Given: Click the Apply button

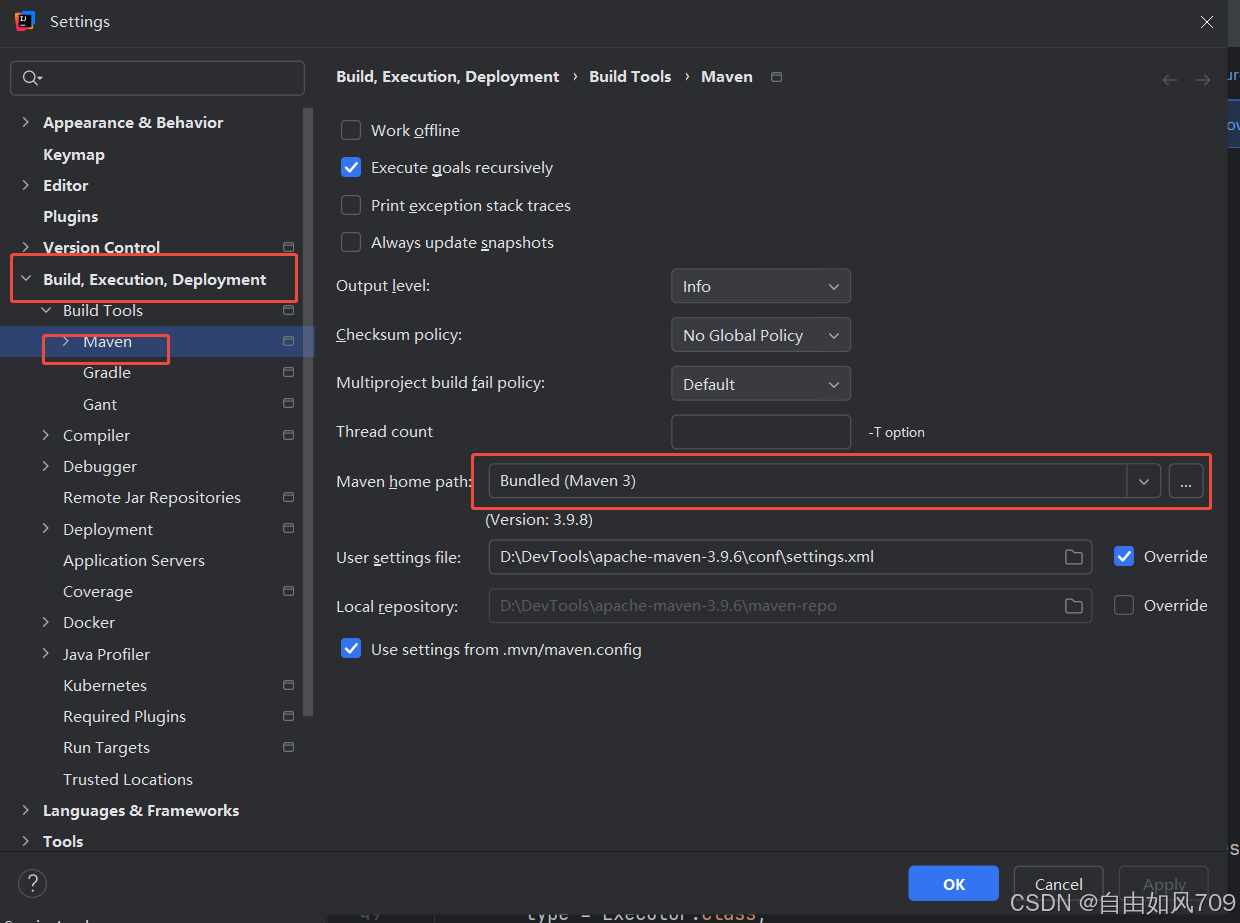Looking at the screenshot, I should pos(1164,884).
